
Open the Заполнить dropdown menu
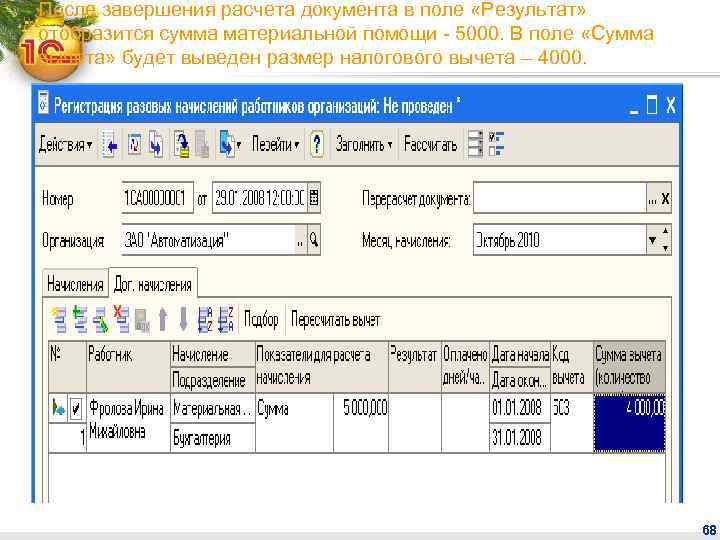(364, 145)
